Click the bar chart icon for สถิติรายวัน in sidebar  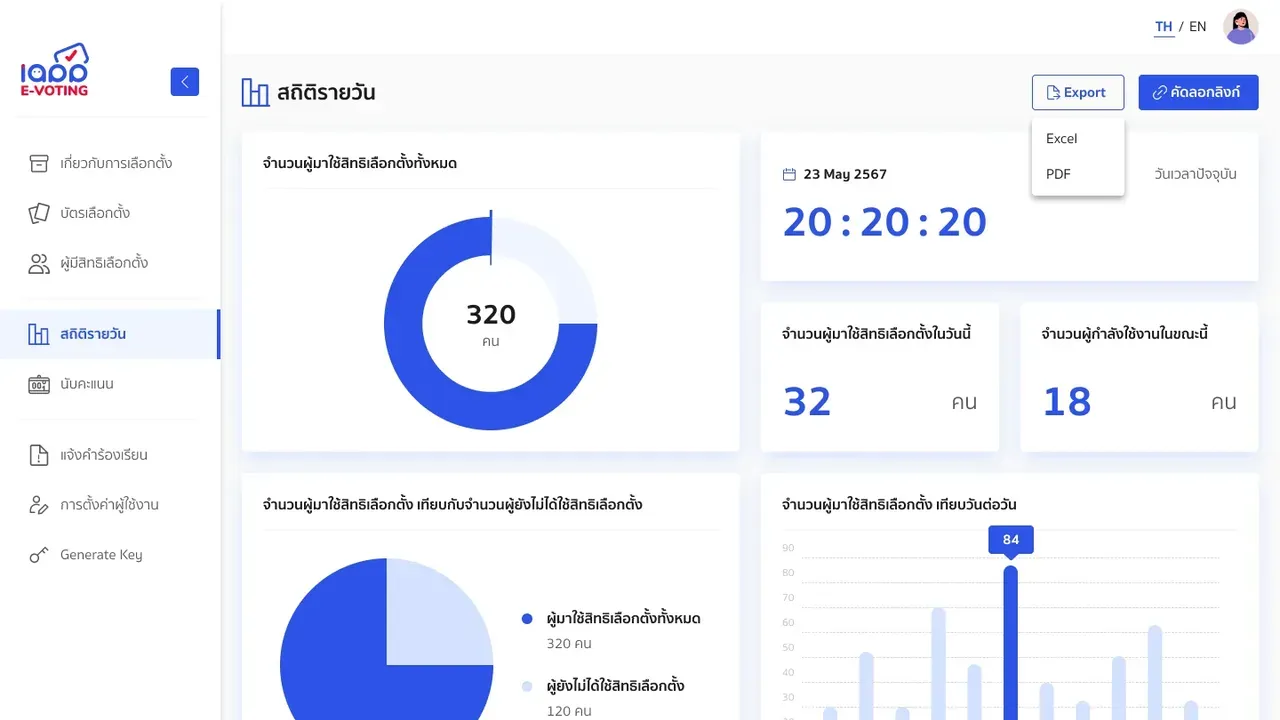(x=39, y=334)
